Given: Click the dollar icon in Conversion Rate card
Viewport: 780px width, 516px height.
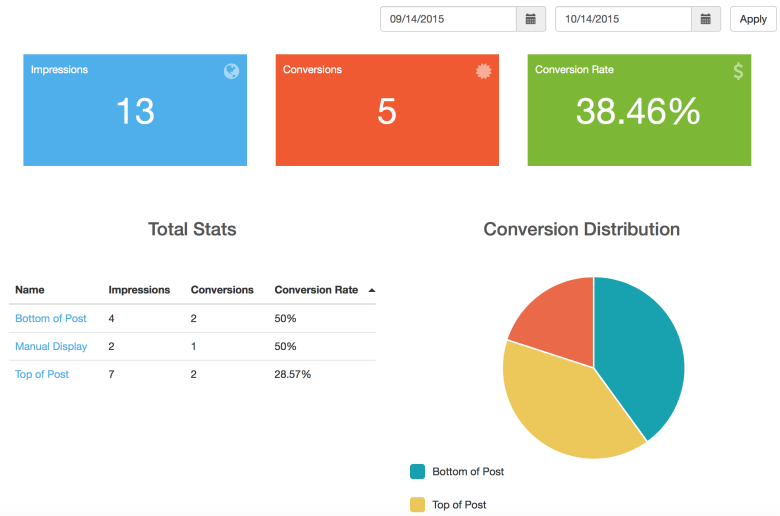Looking at the screenshot, I should (x=738, y=71).
